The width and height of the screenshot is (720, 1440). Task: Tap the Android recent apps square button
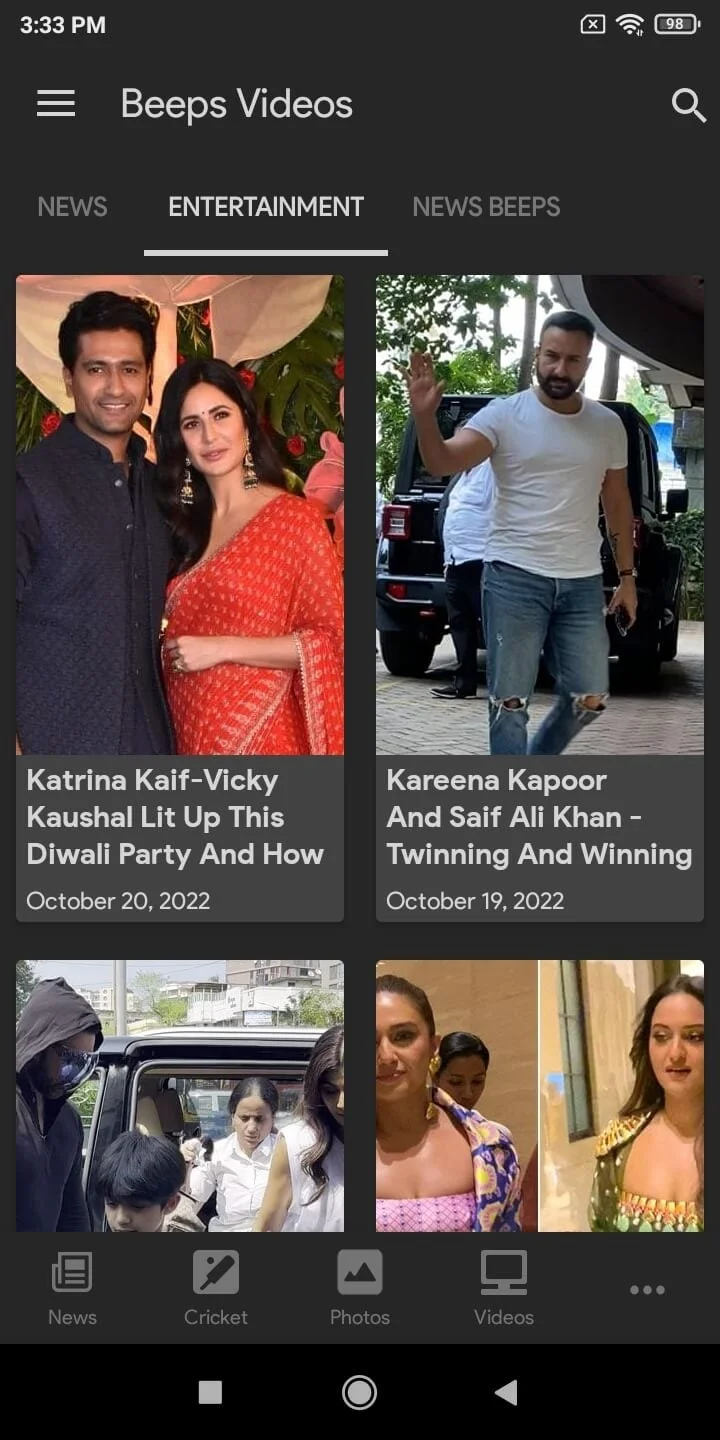(x=210, y=1392)
